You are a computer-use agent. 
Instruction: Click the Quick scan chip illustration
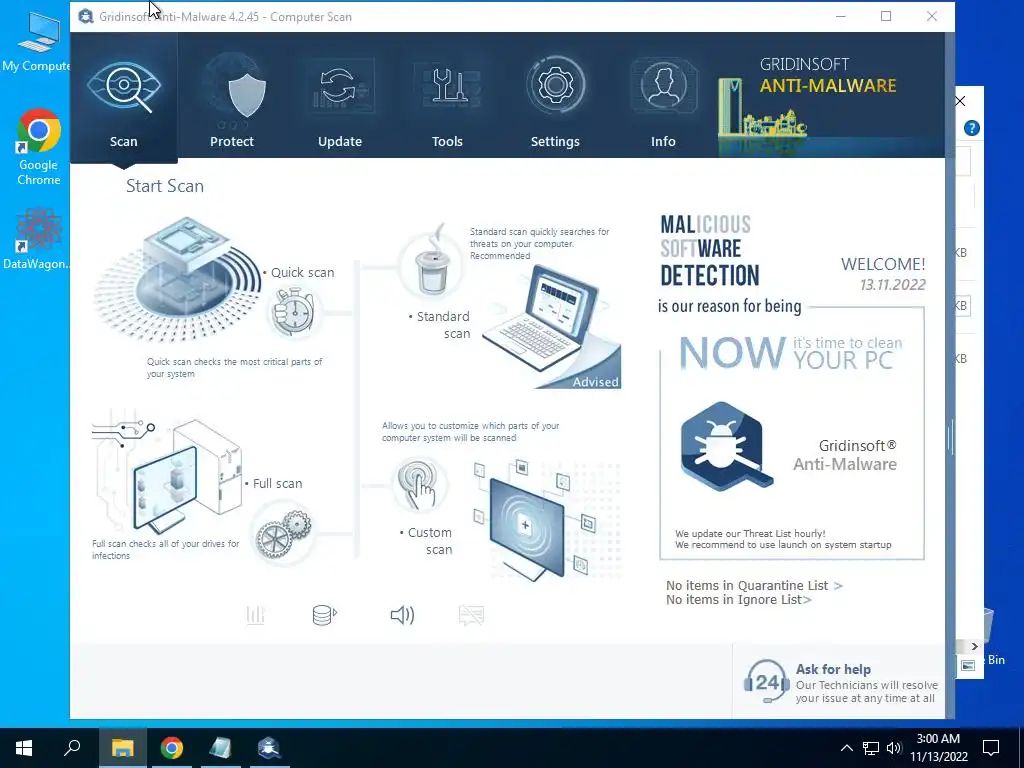point(178,280)
